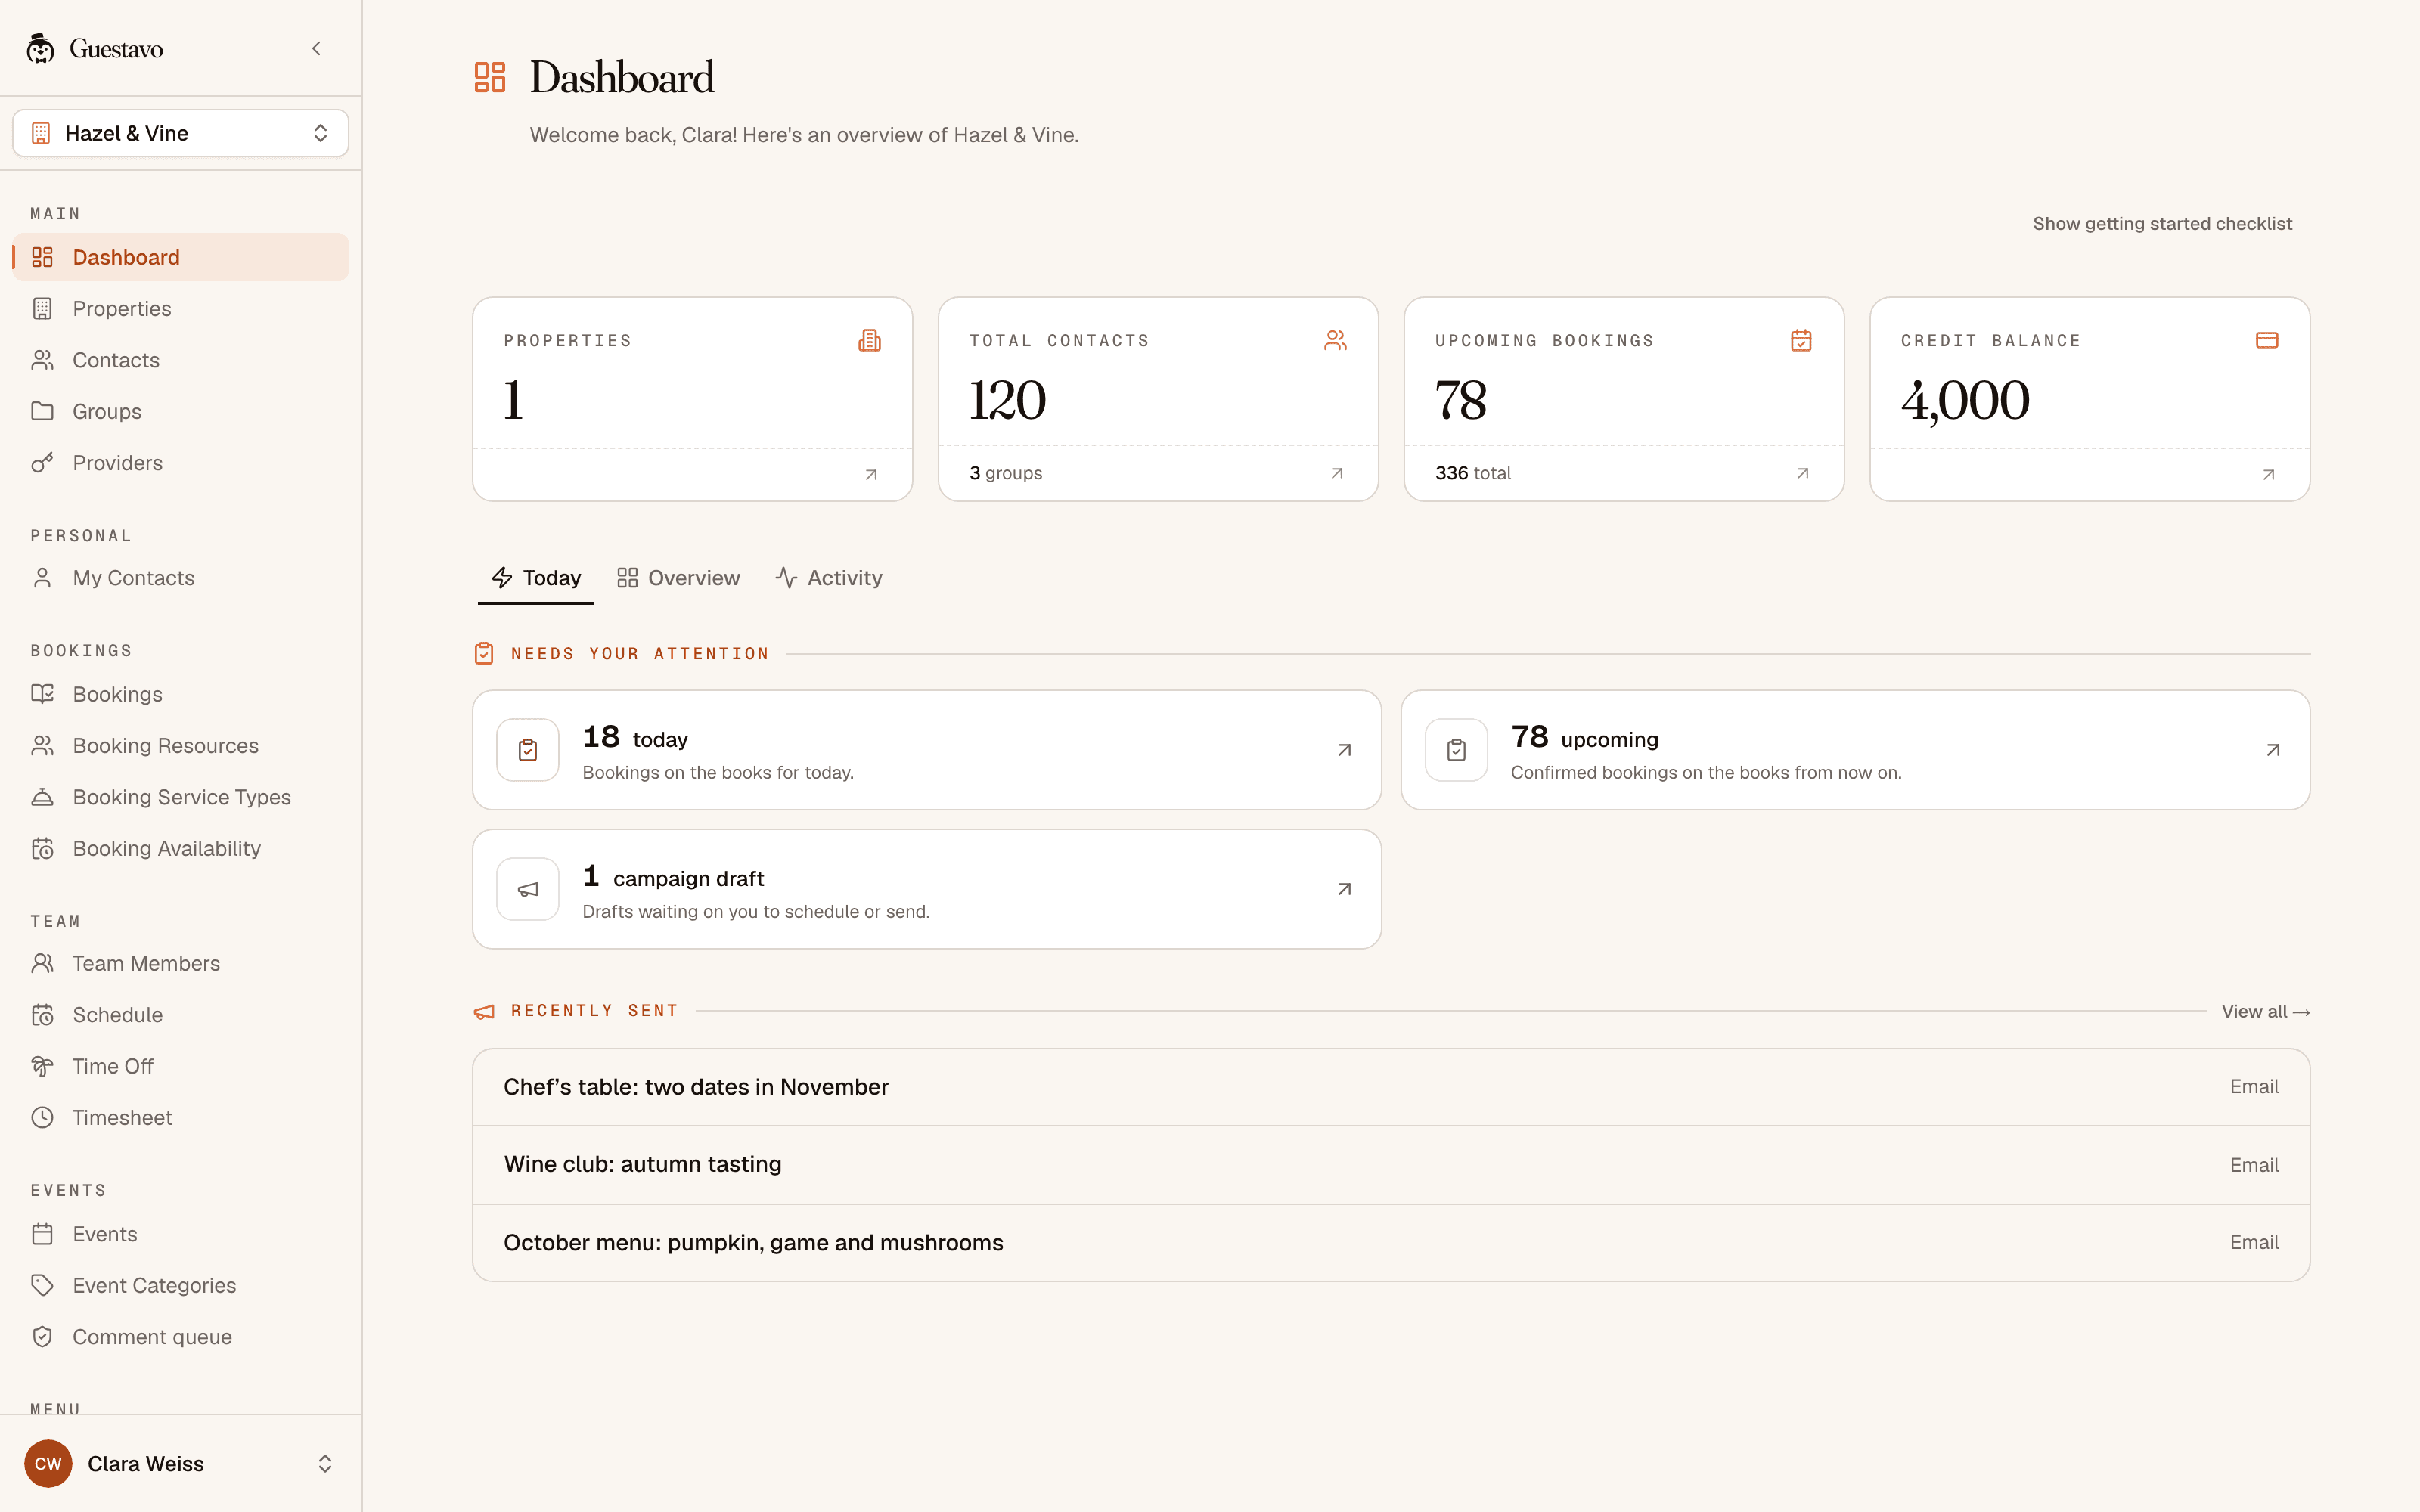Open the Properties card arrow icon
The width and height of the screenshot is (2420, 1512).
871,475
